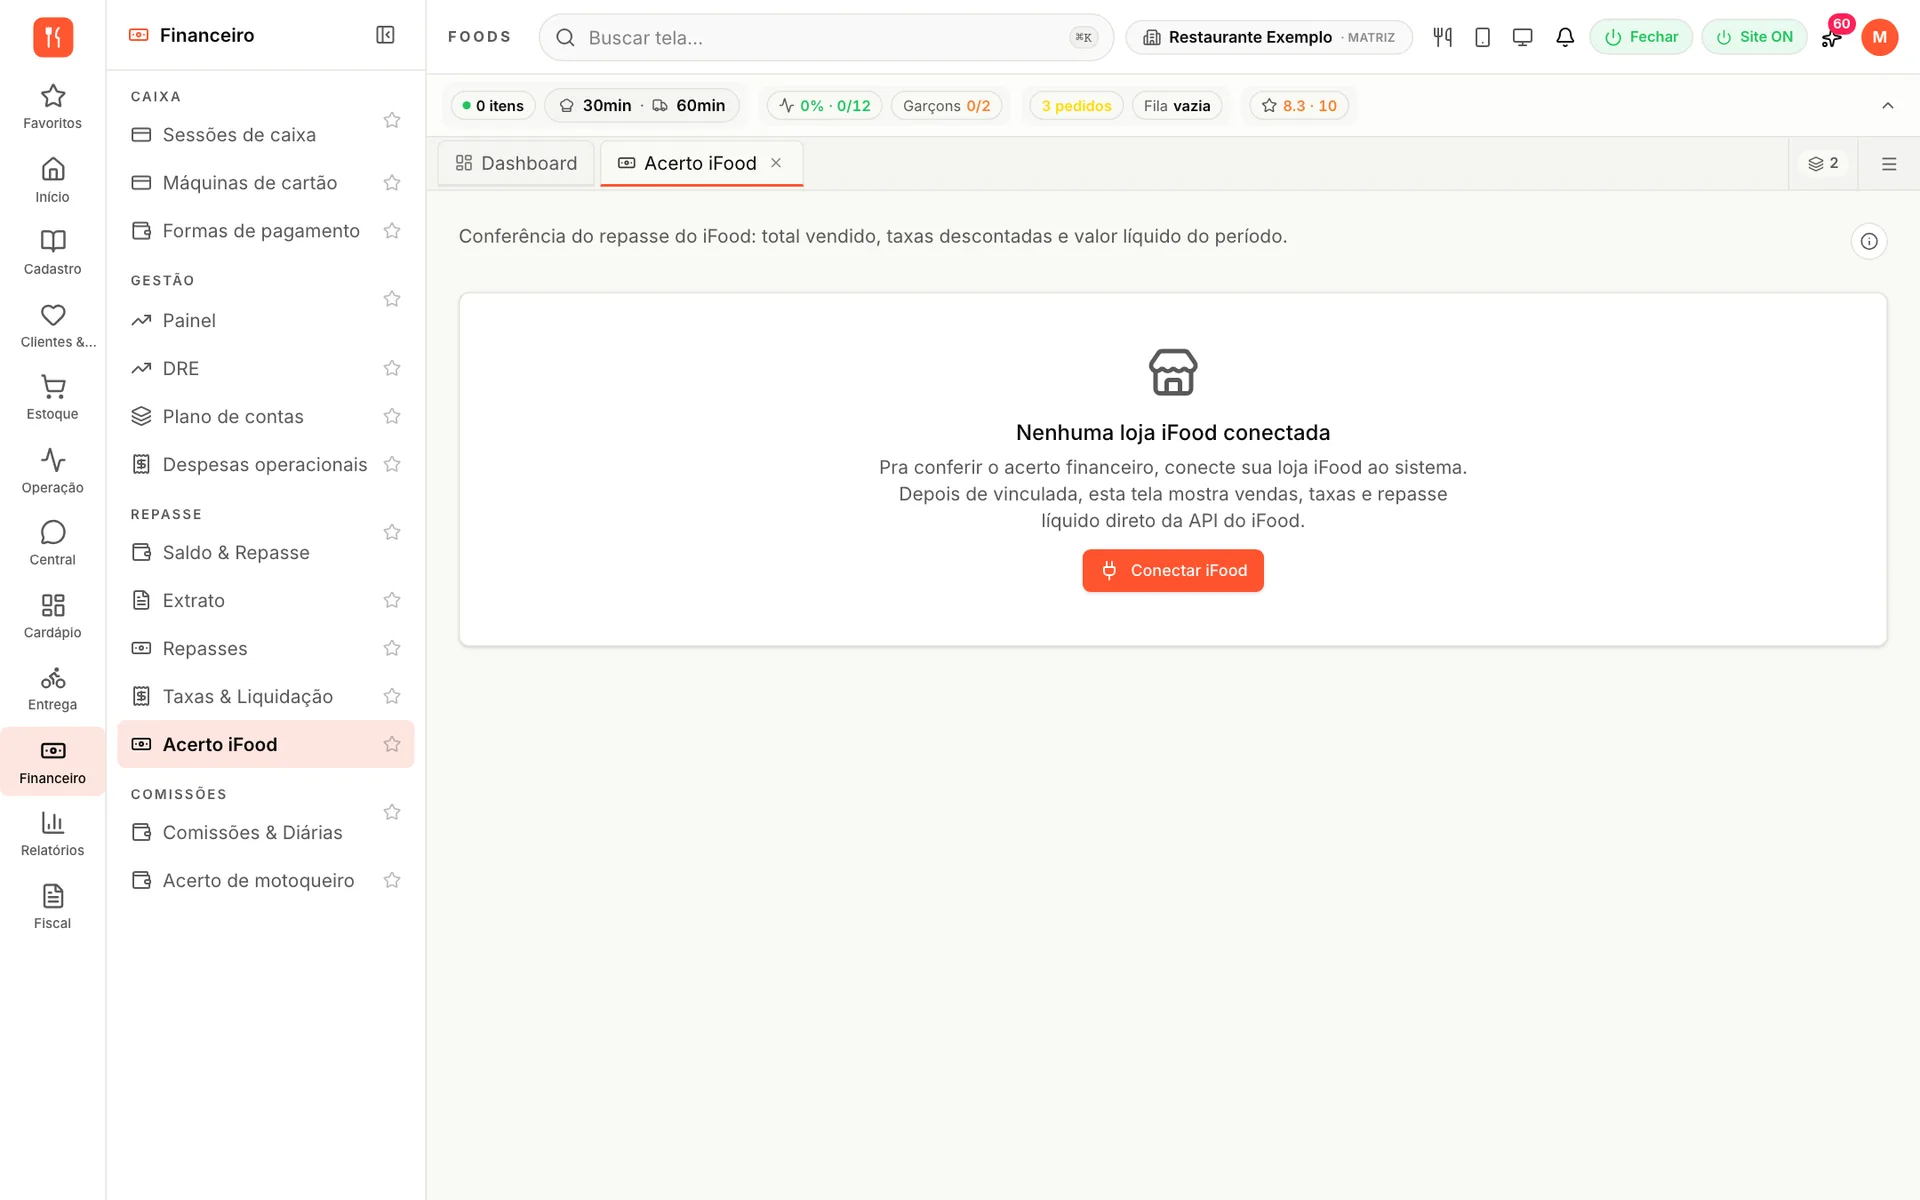Open Favoritos in the left rail
The height and width of the screenshot is (1200, 1920).
pos(52,107)
